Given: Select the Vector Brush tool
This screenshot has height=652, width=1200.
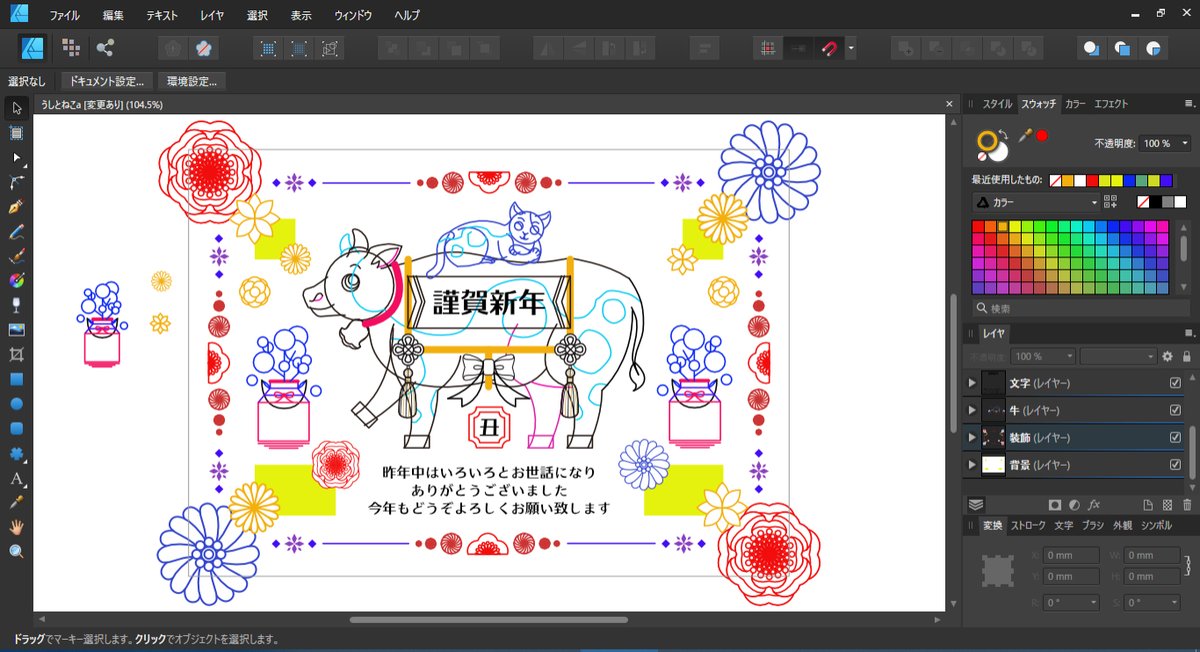Looking at the screenshot, I should click(x=16, y=256).
